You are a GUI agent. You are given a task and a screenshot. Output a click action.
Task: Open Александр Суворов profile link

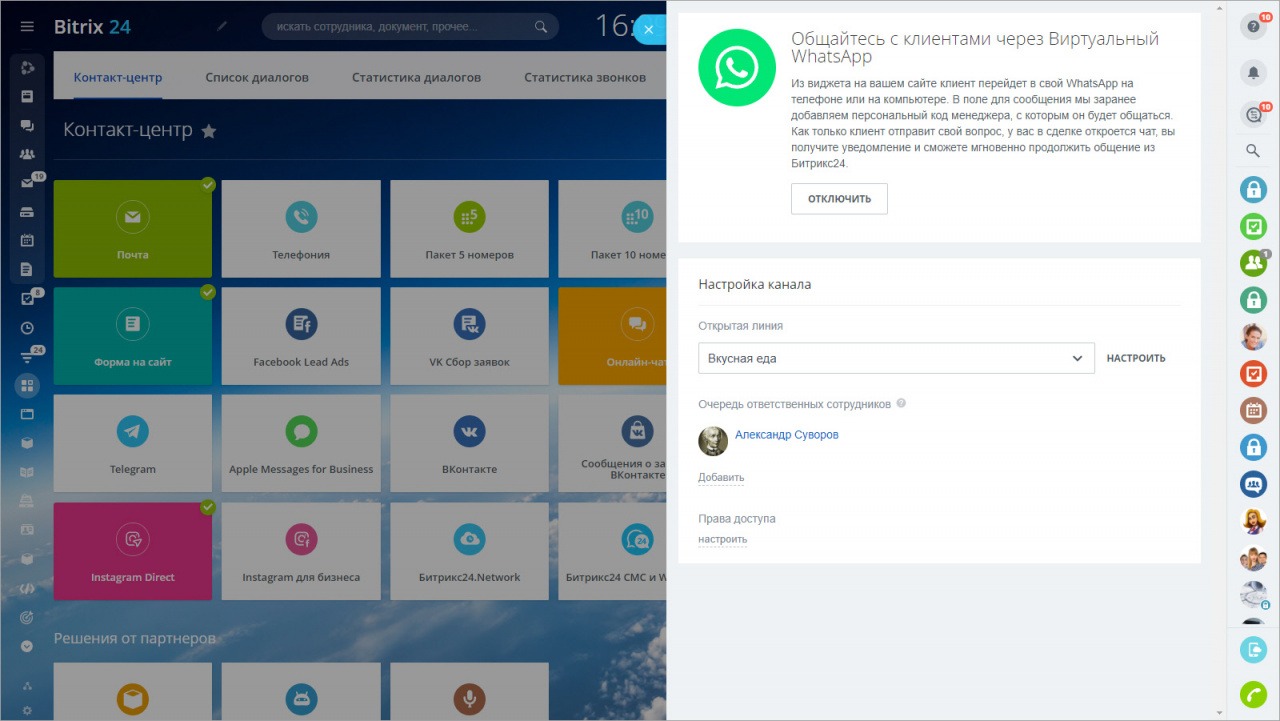787,435
